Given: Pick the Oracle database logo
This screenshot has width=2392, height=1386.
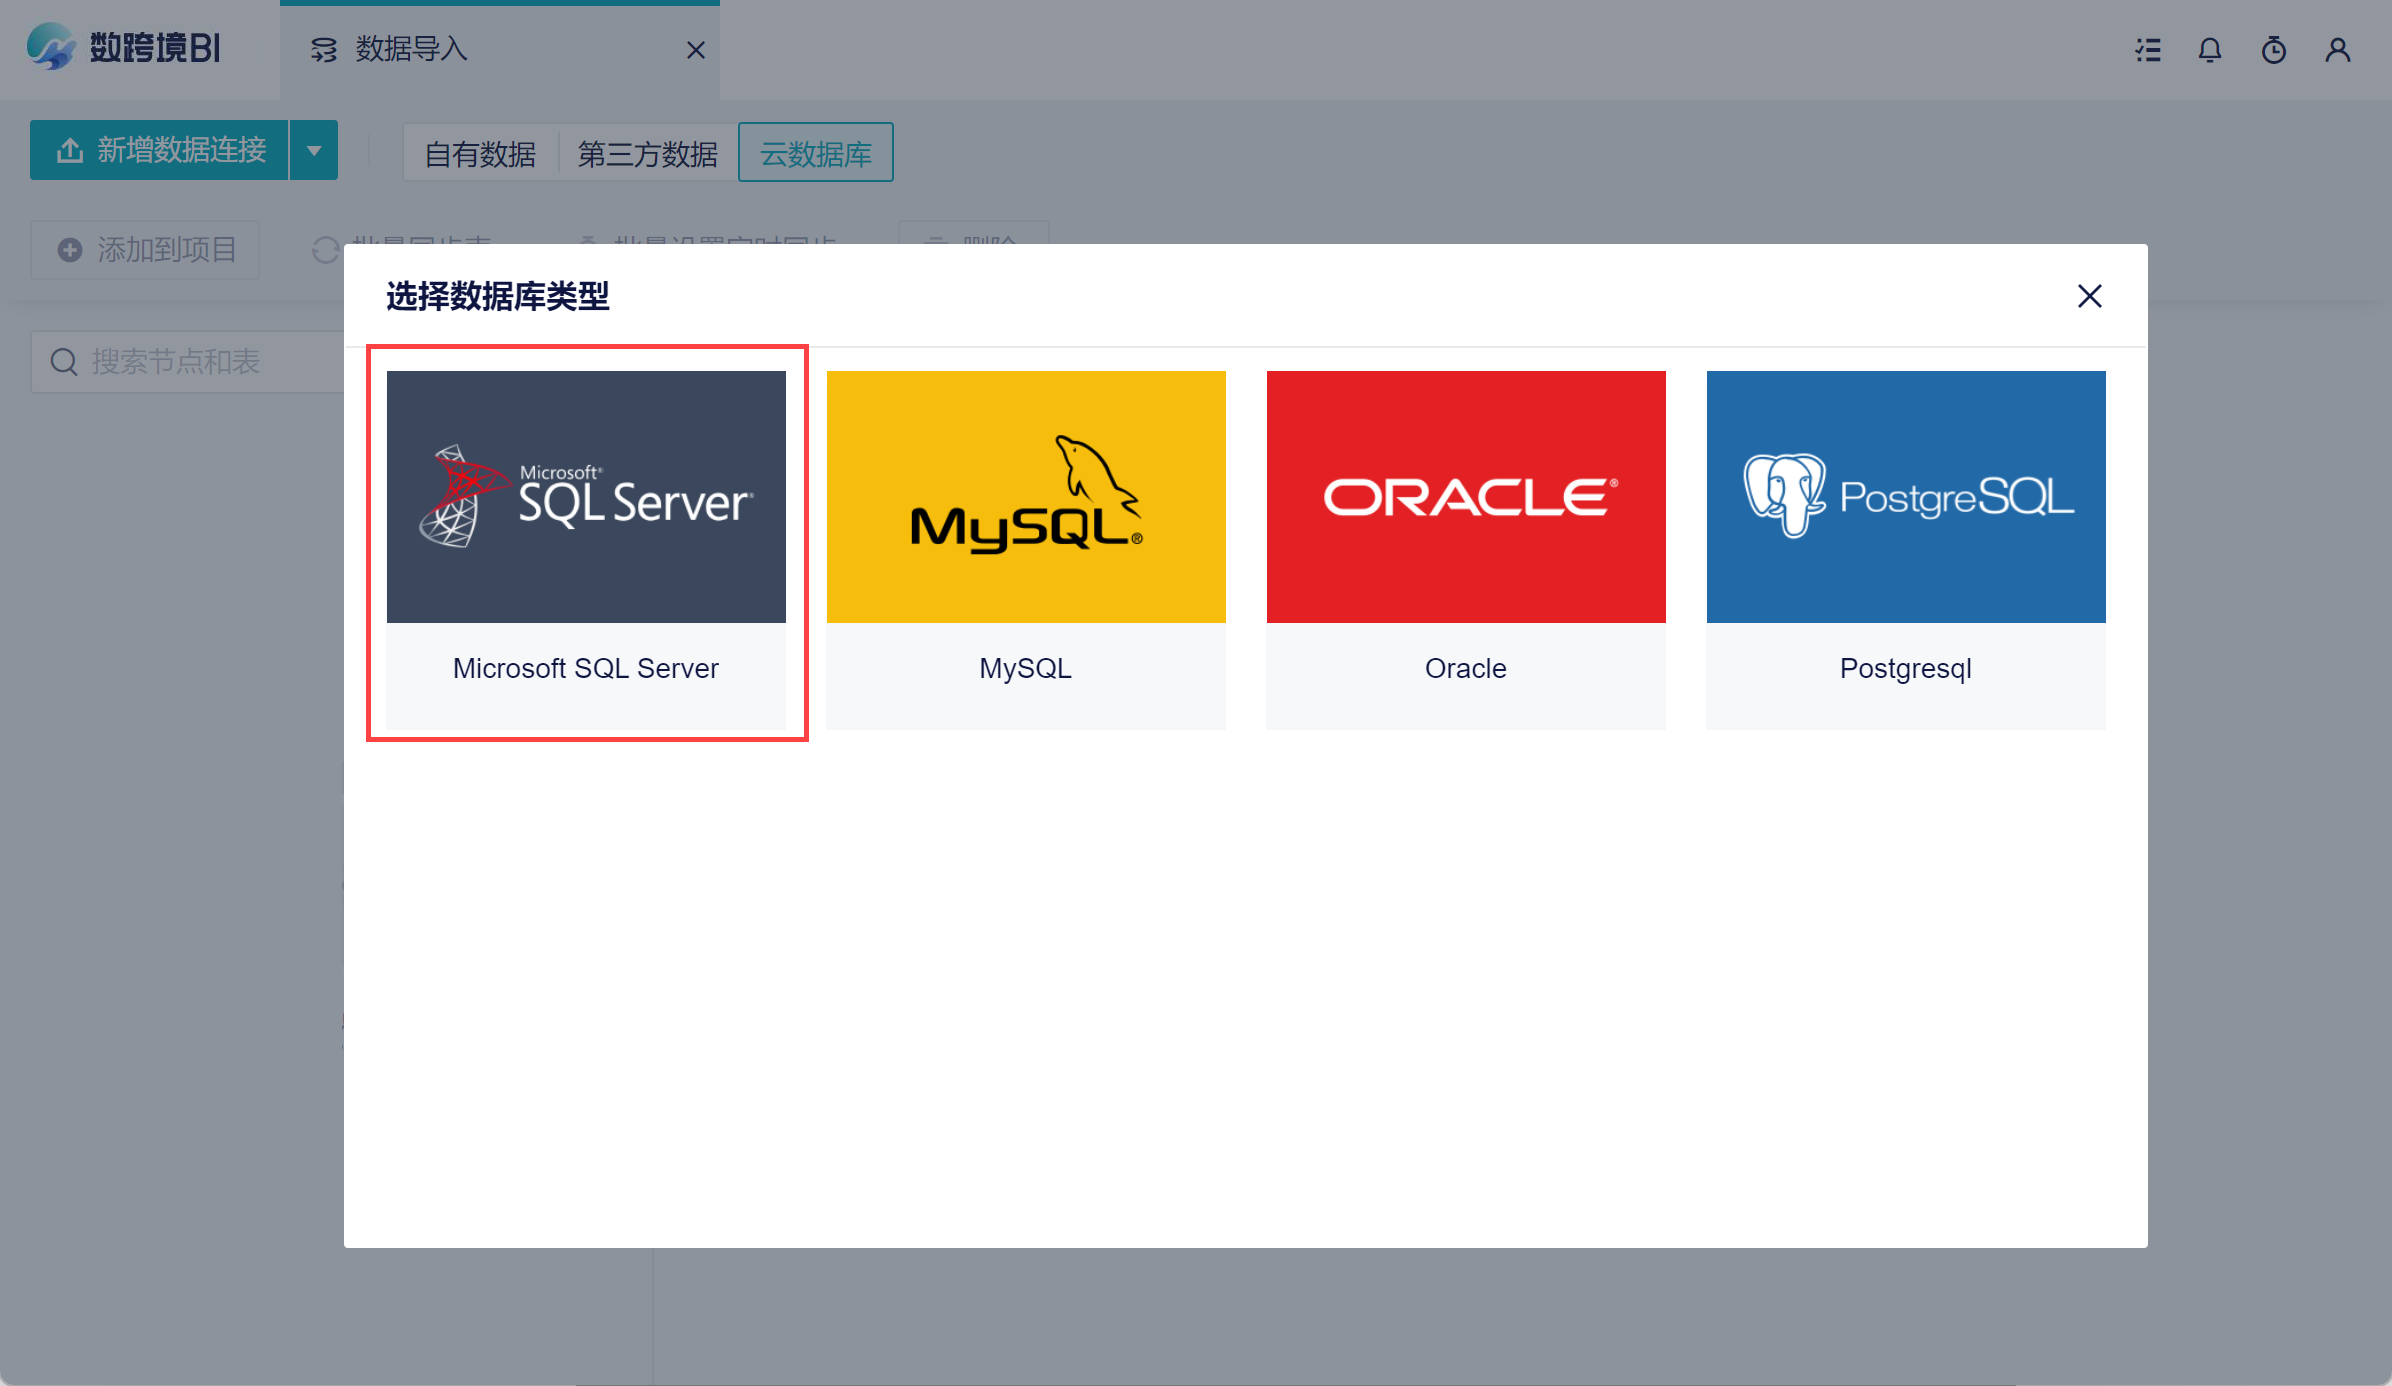Looking at the screenshot, I should 1466,497.
